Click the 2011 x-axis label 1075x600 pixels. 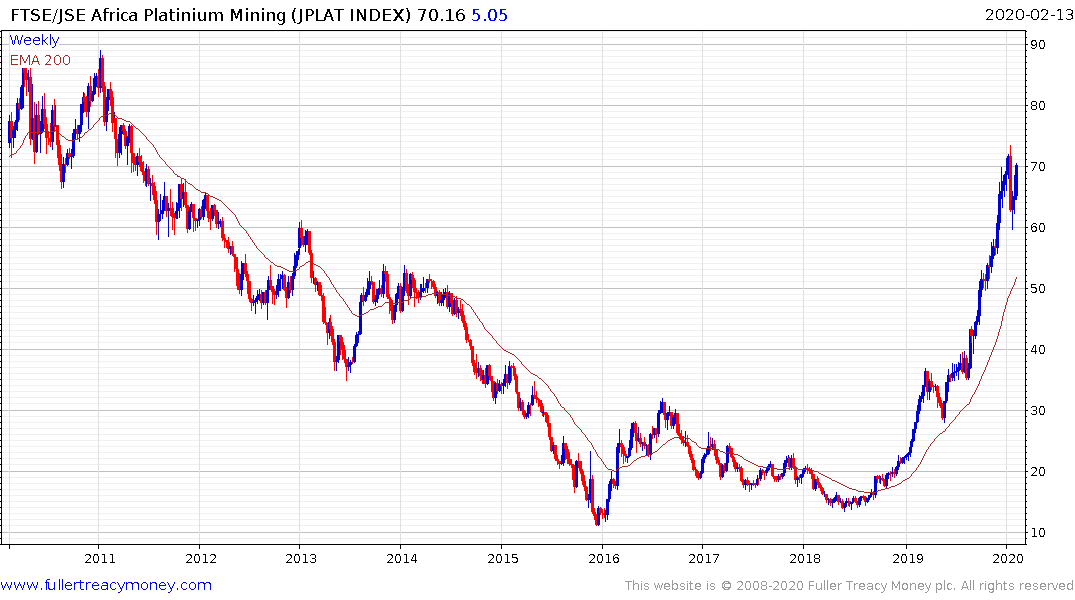click(100, 558)
